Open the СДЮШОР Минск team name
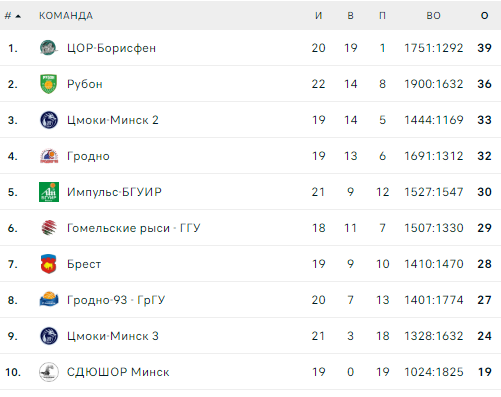 click(118, 372)
